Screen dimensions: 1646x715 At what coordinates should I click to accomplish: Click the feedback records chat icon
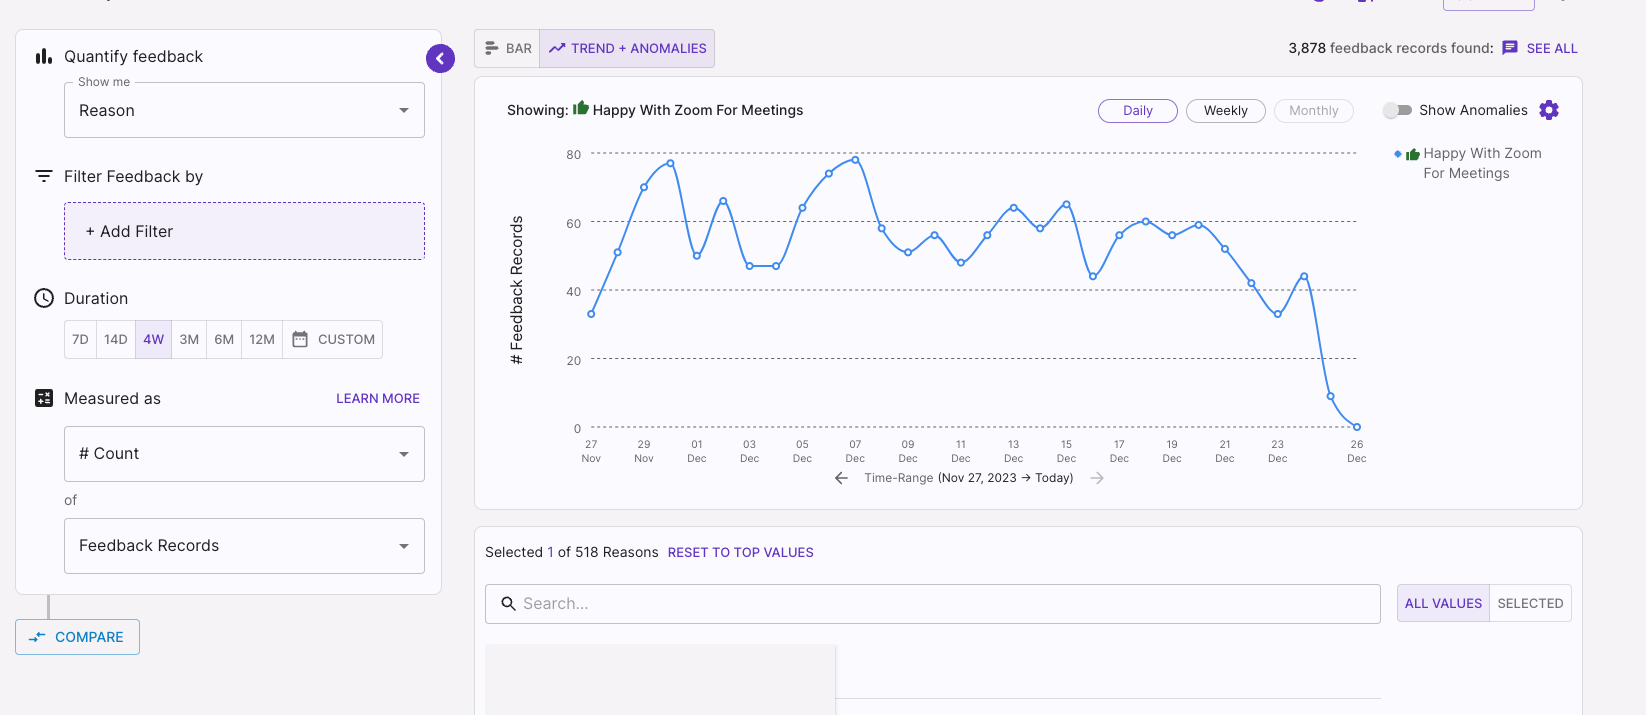[x=1510, y=48]
